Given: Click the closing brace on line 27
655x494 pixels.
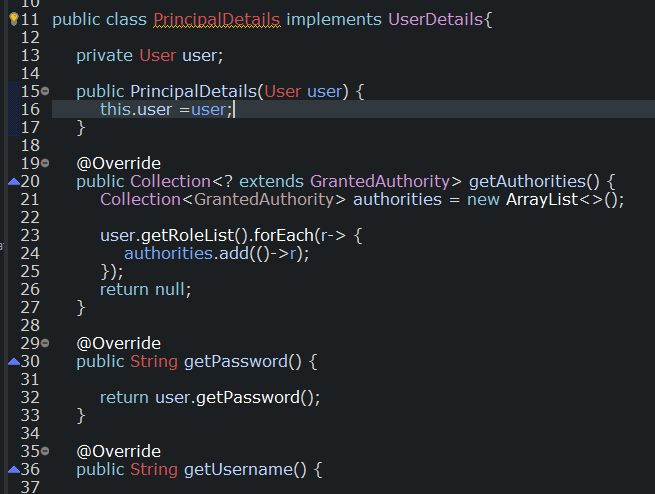Looking at the screenshot, I should click(x=81, y=308).
